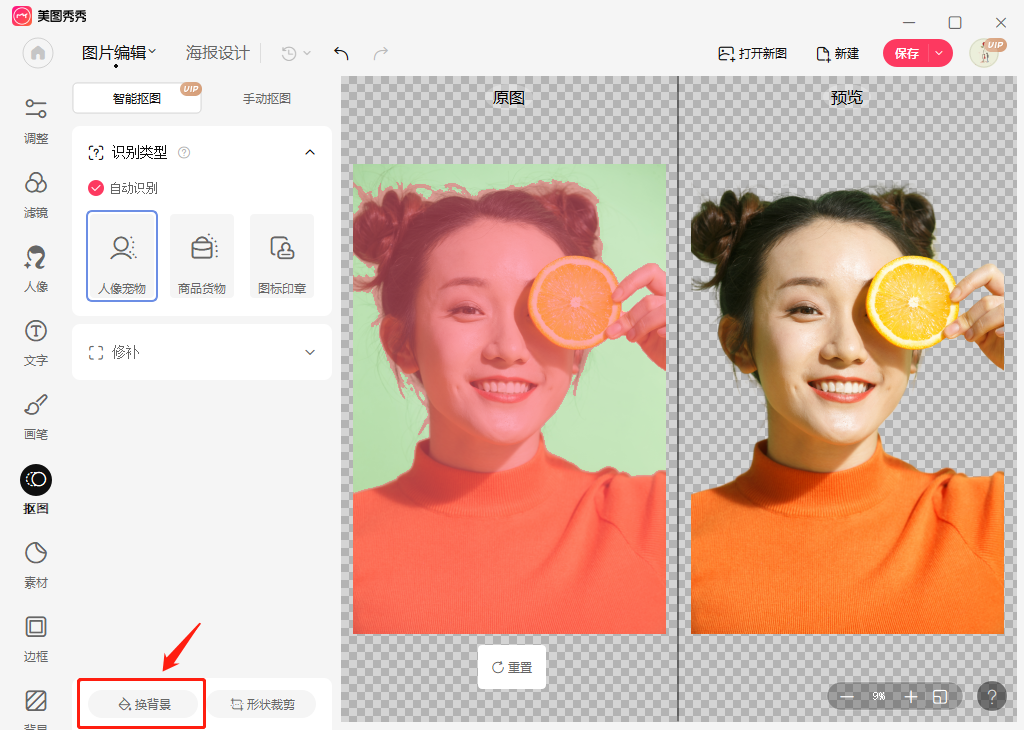Open the help question mark icon
The image size is (1024, 730).
[x=991, y=696]
